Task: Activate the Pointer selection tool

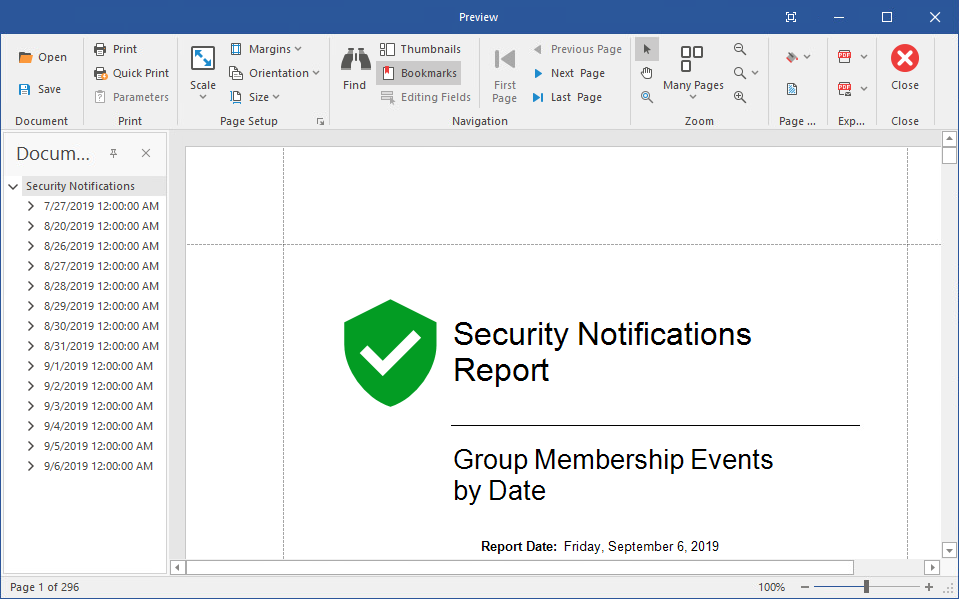Action: click(x=647, y=49)
